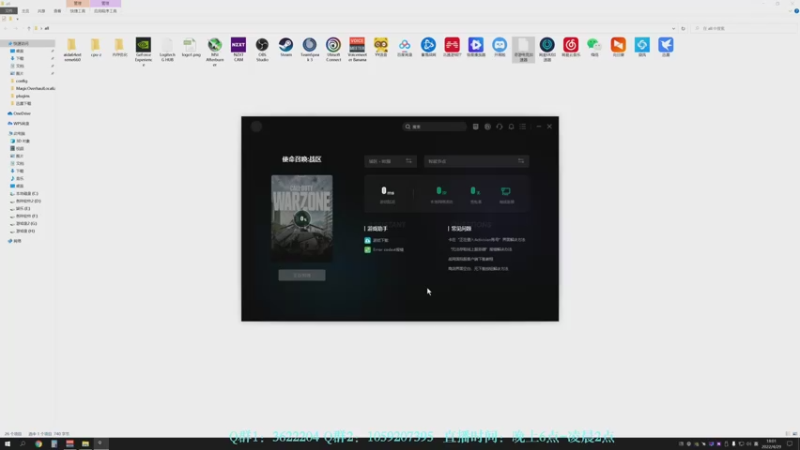The height and width of the screenshot is (450, 800).
Task: Click the Warzone game cover thumbnail
Action: click(x=302, y=218)
